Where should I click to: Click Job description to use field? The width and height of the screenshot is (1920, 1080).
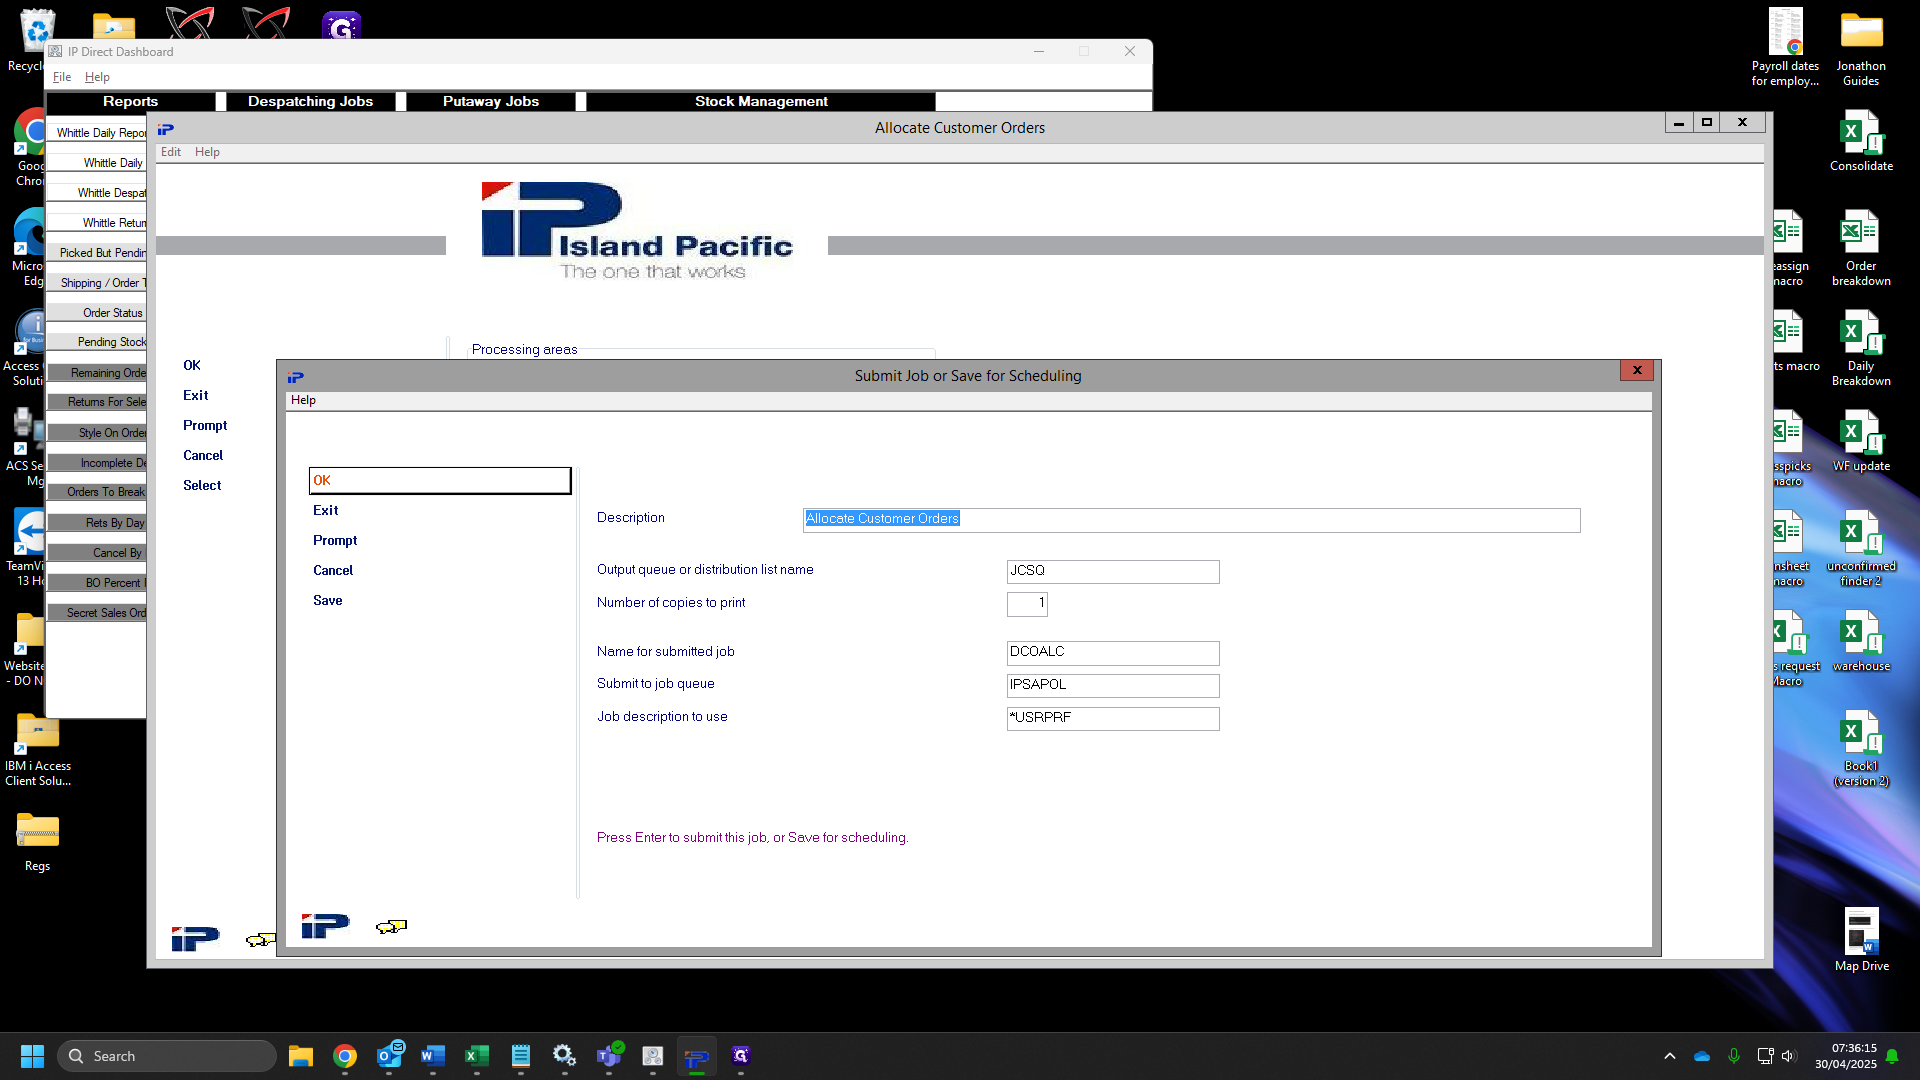point(1113,719)
